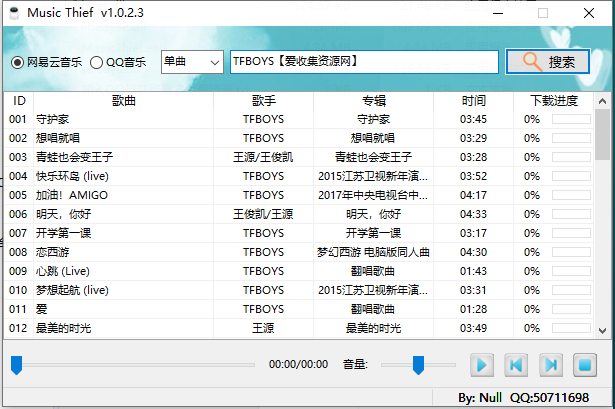The image size is (615, 409).
Task: Click the playback progress slider handle
Action: click(16, 365)
